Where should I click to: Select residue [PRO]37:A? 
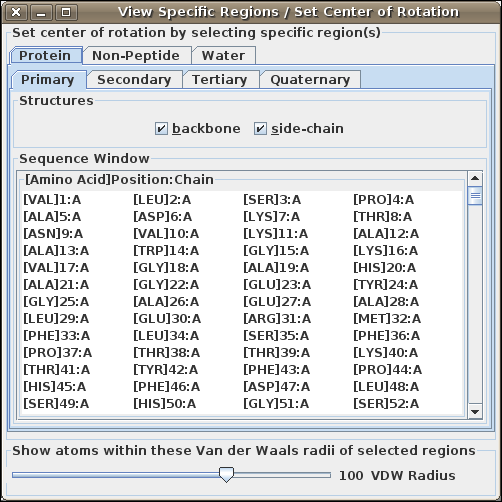click(58, 353)
